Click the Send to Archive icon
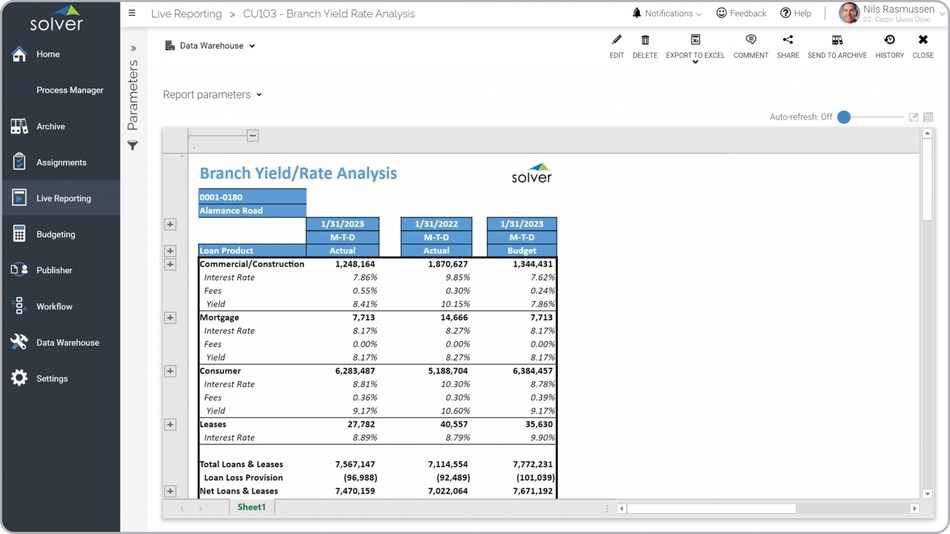This screenshot has height=534, width=950. click(837, 41)
